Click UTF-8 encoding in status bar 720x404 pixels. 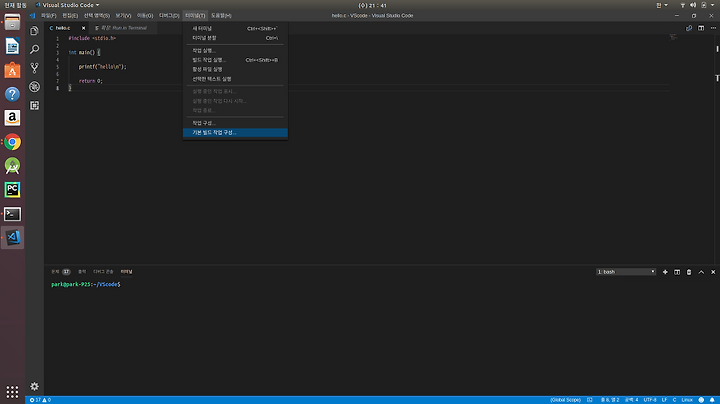pyautogui.click(x=650, y=400)
